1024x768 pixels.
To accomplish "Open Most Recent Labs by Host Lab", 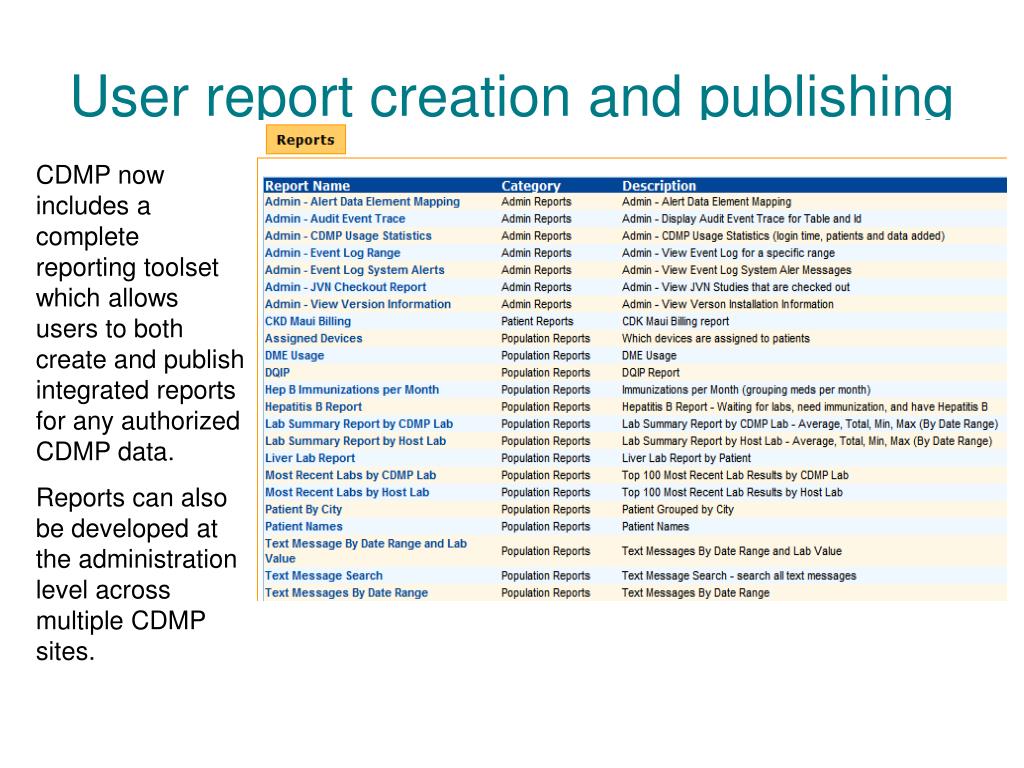I will (347, 492).
